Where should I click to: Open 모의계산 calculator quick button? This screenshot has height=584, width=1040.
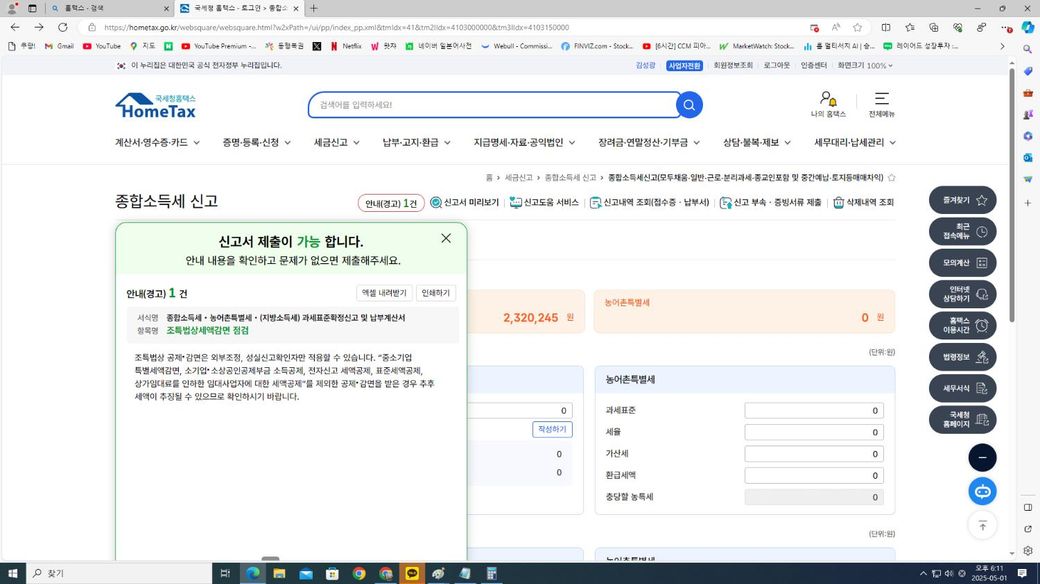[962, 263]
